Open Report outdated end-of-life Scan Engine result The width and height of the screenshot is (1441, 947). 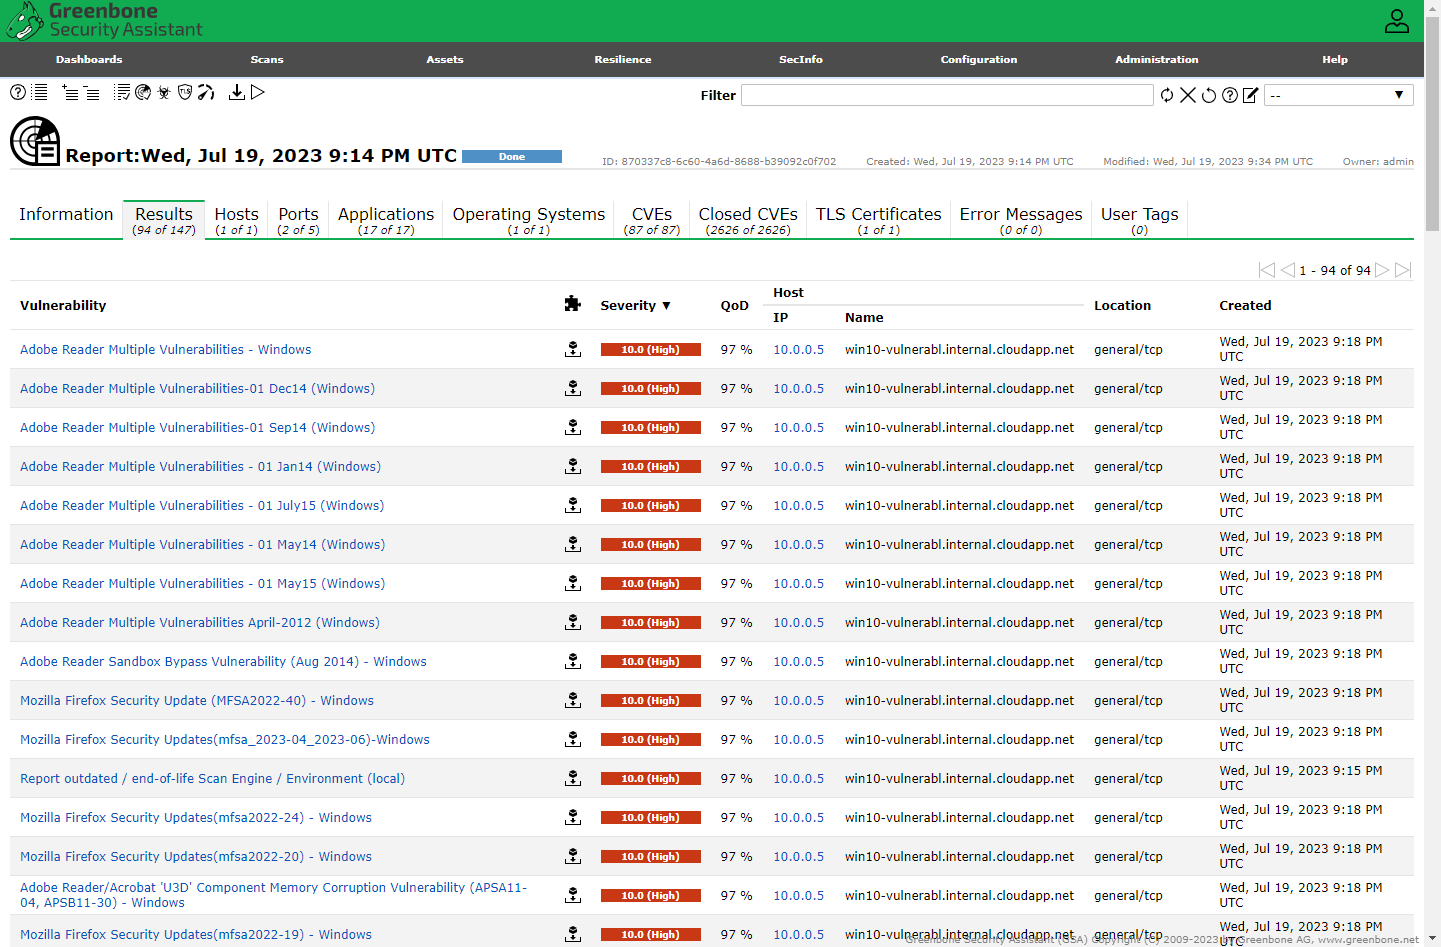click(212, 779)
